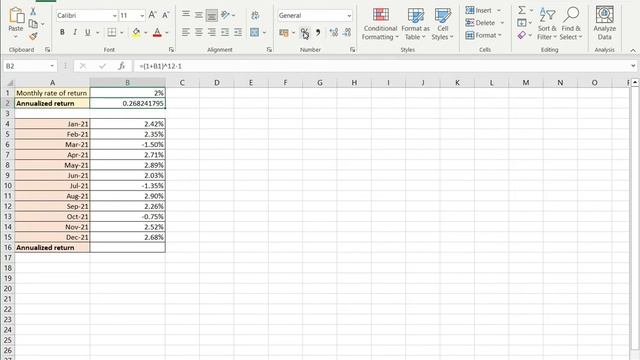Select empty cell B16 Annualized return
The width and height of the screenshot is (640, 360).
127,247
